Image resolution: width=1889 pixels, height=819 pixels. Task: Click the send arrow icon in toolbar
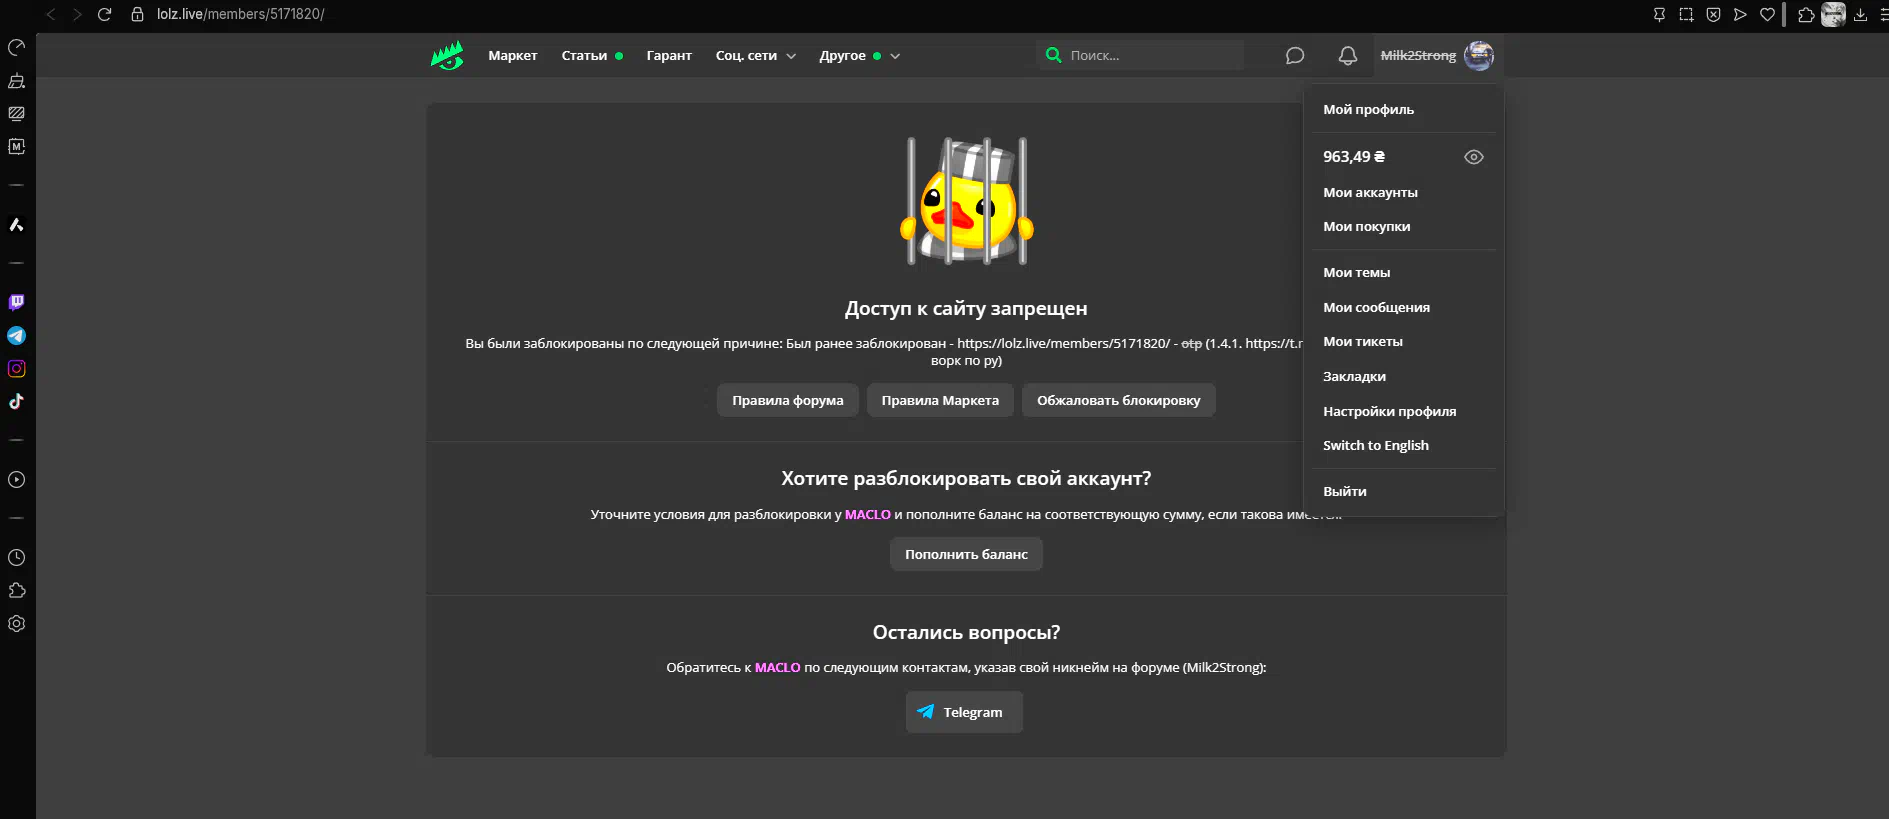coord(1740,15)
